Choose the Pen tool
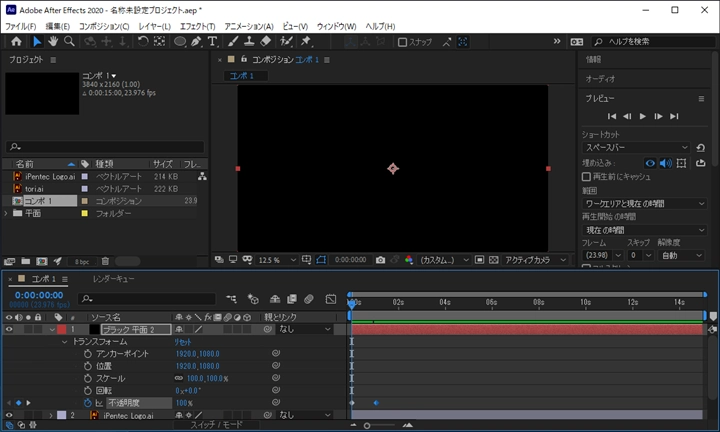 pyautogui.click(x=197, y=42)
